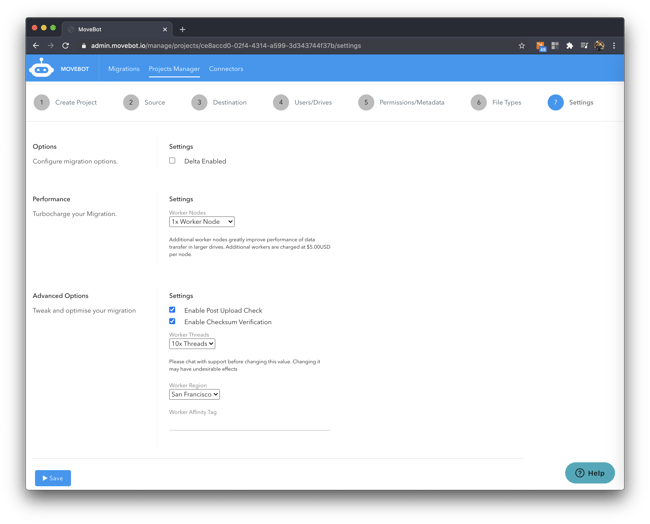Open a new browser tab with the plus icon
The width and height of the screenshot is (650, 524).
pyautogui.click(x=182, y=30)
